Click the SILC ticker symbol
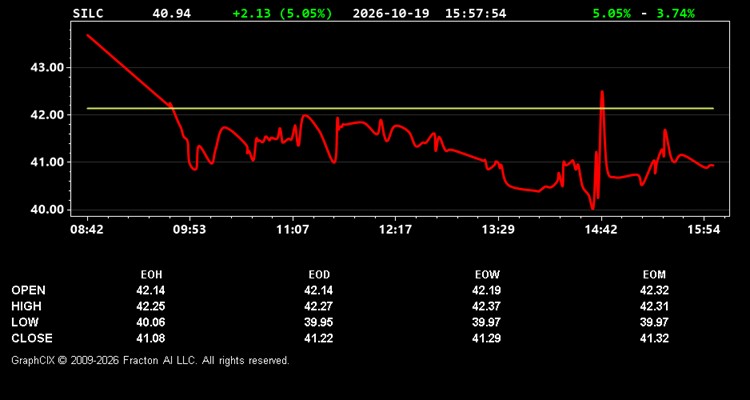 [88, 13]
